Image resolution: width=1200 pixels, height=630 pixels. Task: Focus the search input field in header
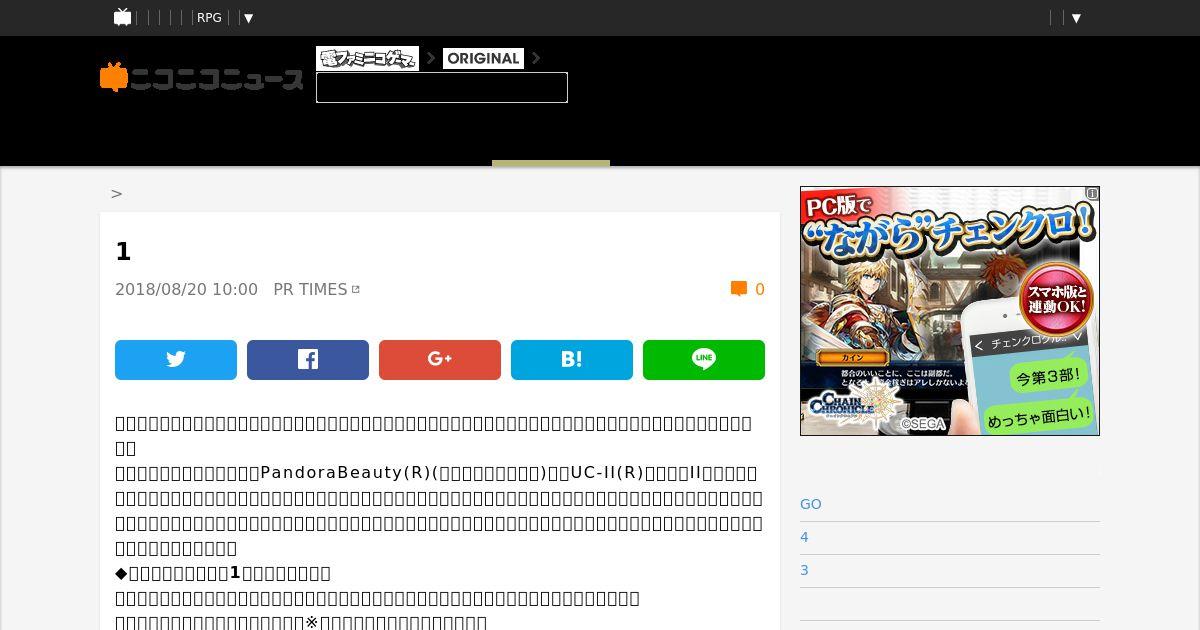pos(442,87)
